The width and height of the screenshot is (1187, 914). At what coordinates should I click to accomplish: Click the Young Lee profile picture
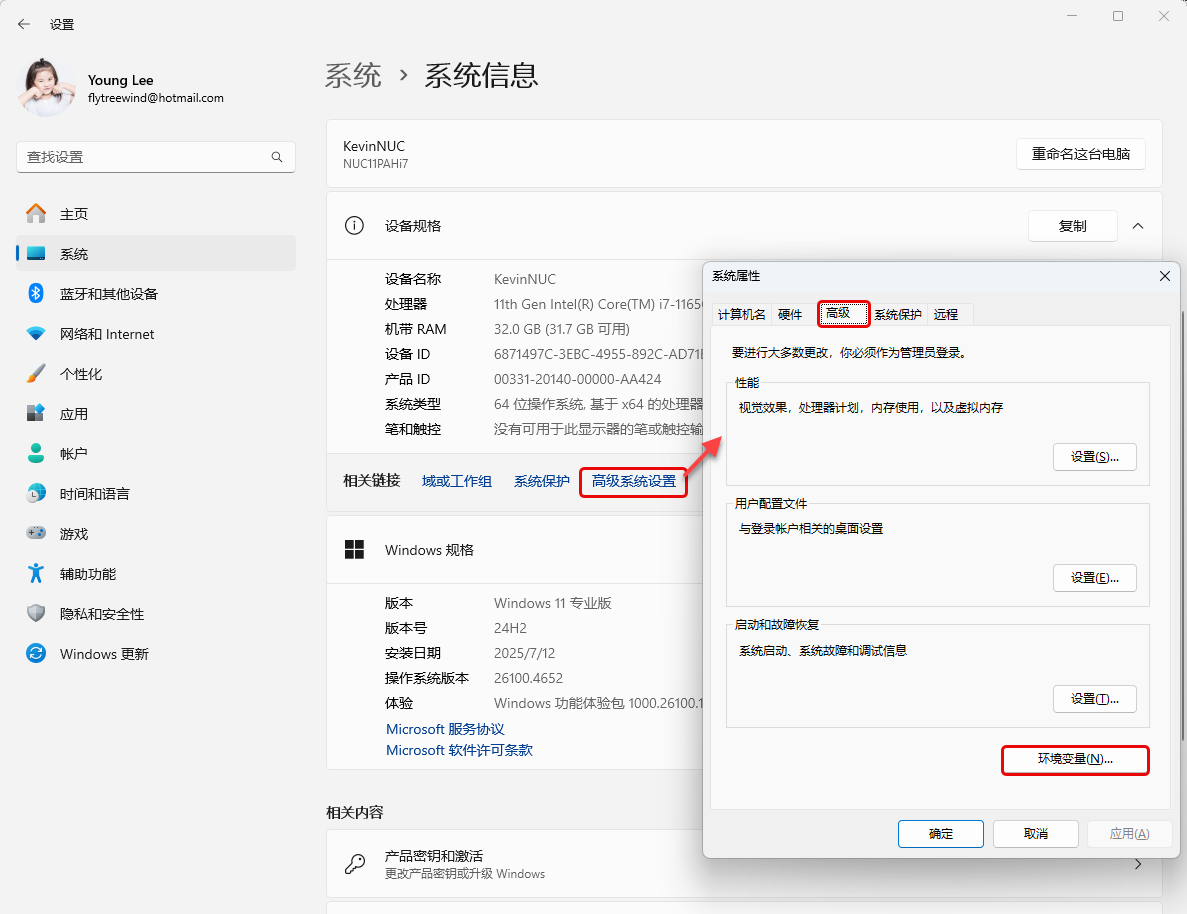coord(46,87)
